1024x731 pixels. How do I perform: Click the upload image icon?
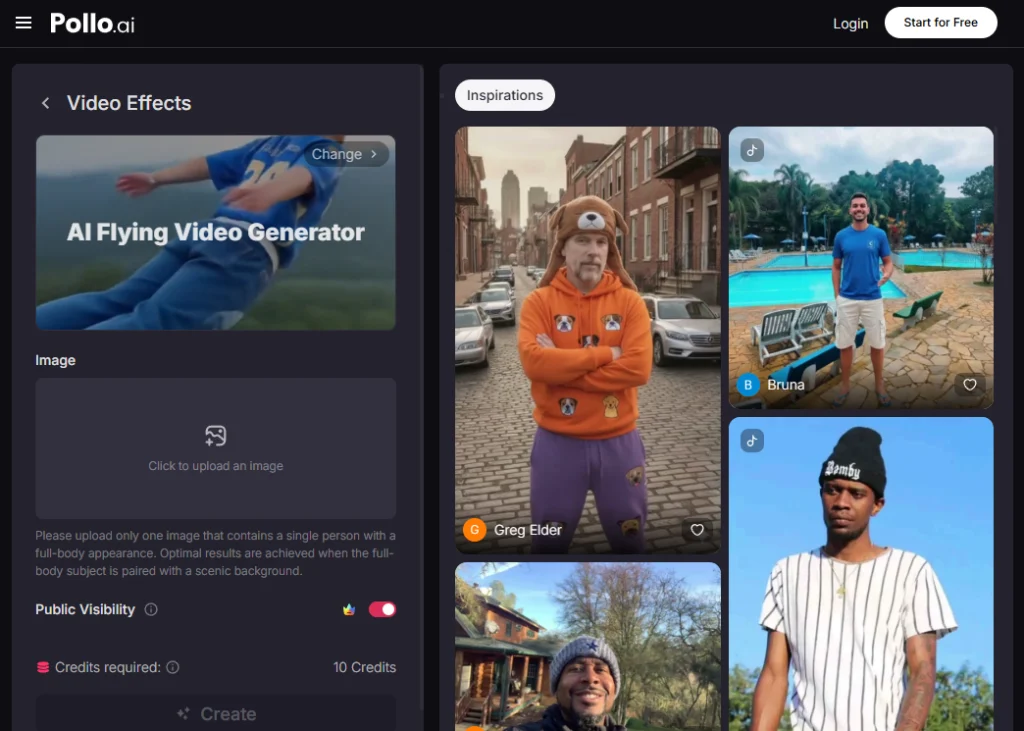(216, 436)
